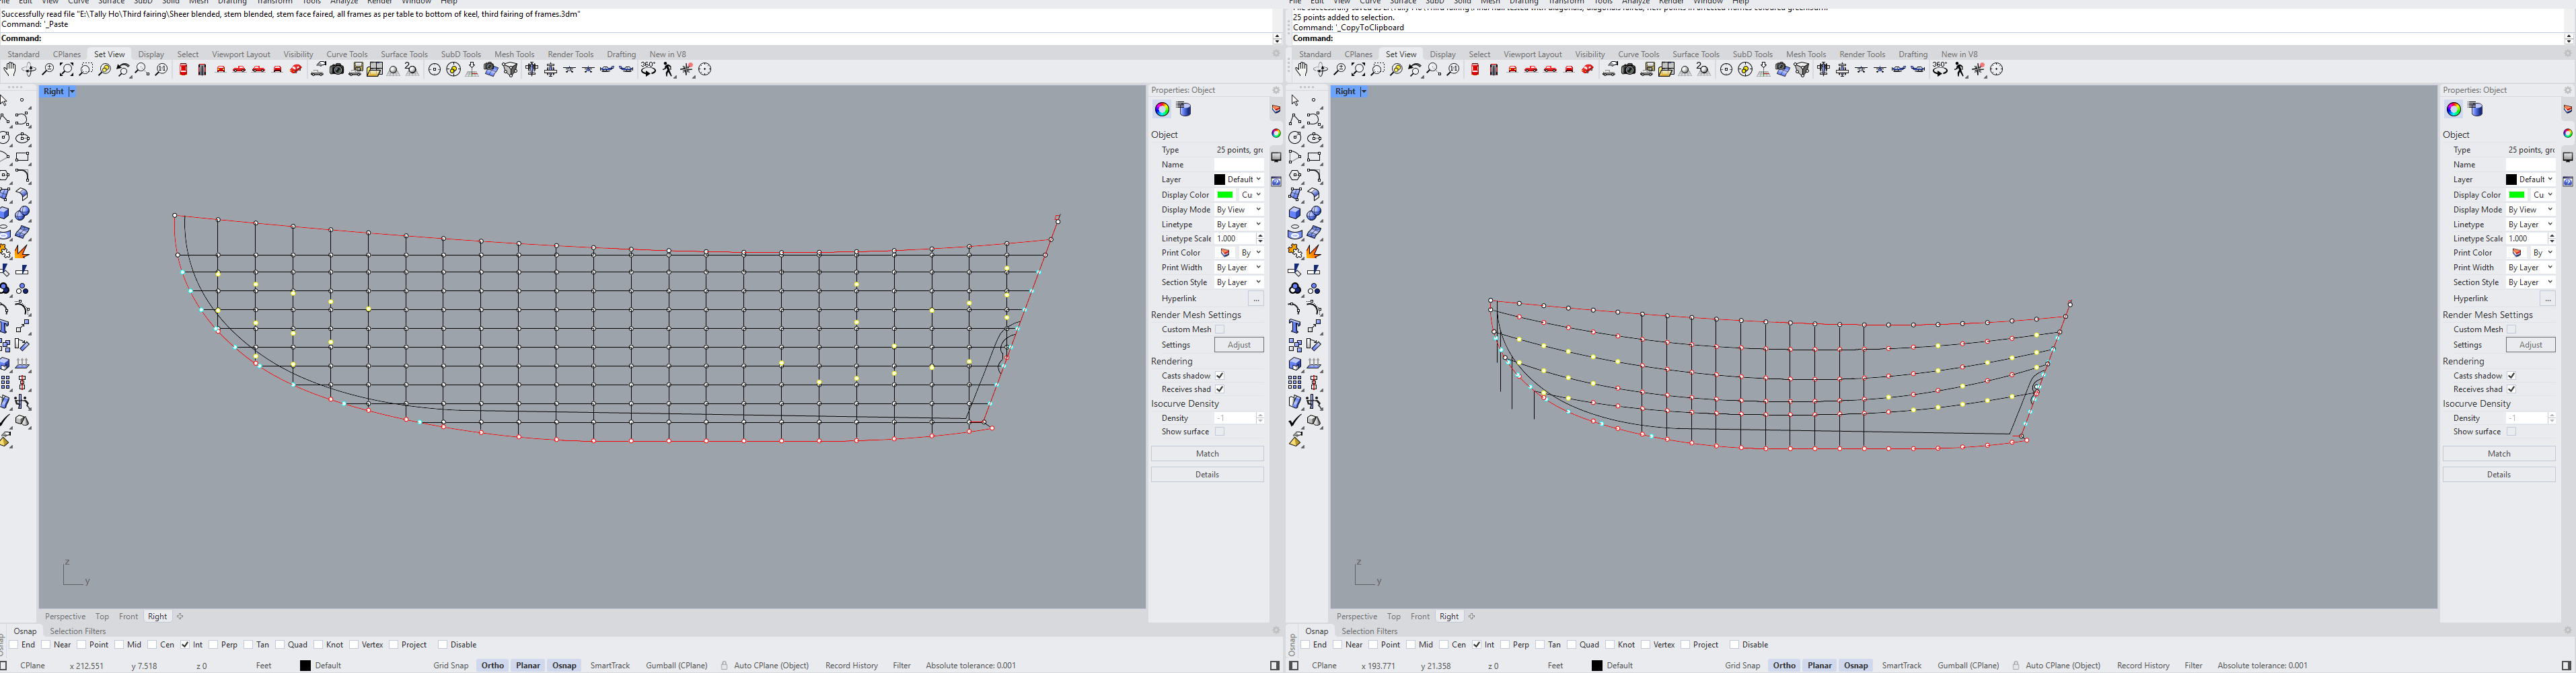Open Linetype dropdown in left Properties panel
Image resolution: width=2576 pixels, height=673 pixels.
pyautogui.click(x=1238, y=225)
